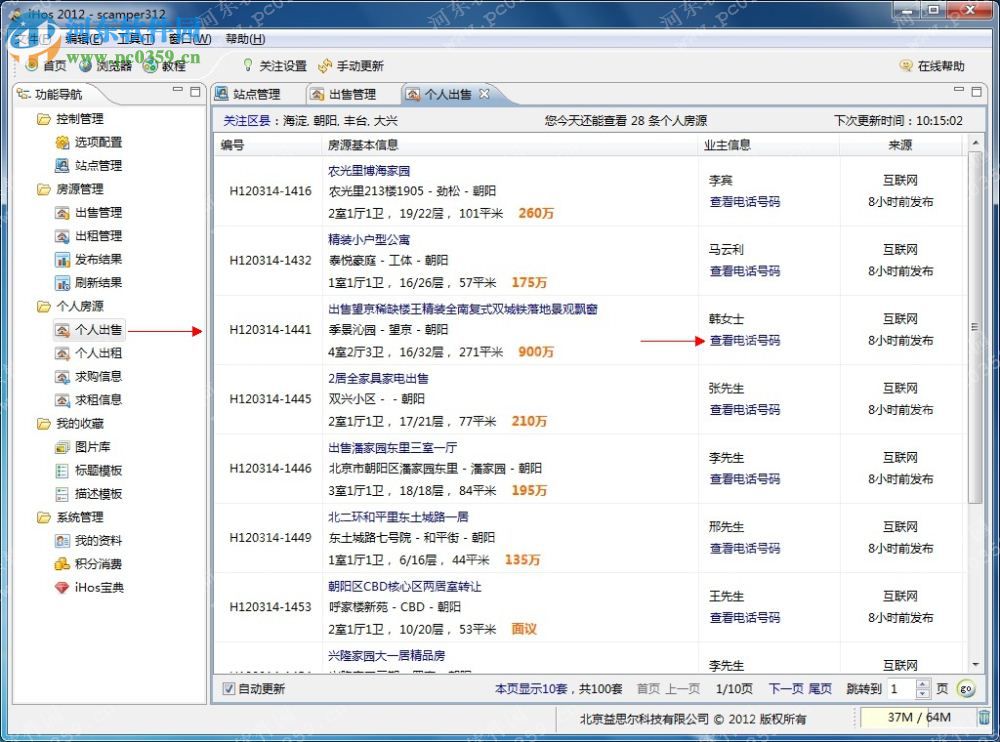The width and height of the screenshot is (1000, 742).
Task: Open the 发布结果 panel icon
Action: (x=62, y=258)
